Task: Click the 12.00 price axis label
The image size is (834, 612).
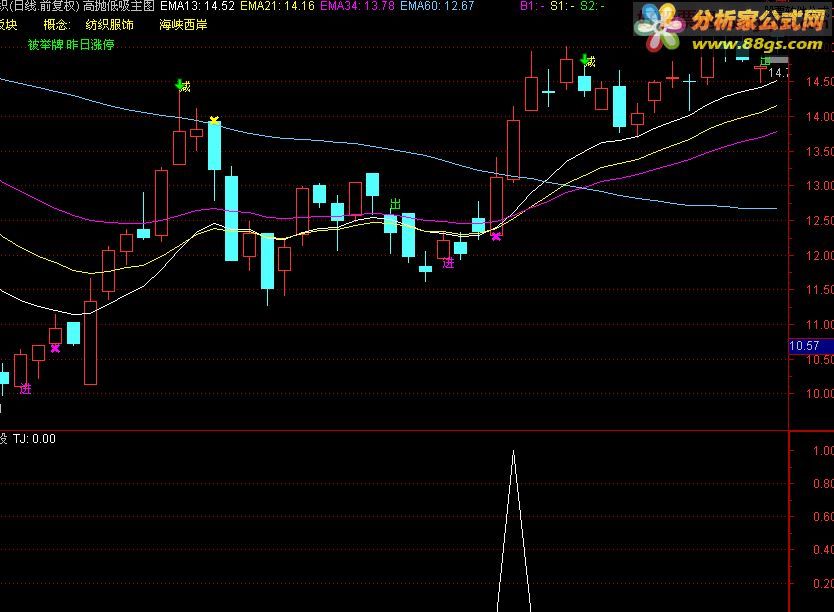Action: [819, 255]
